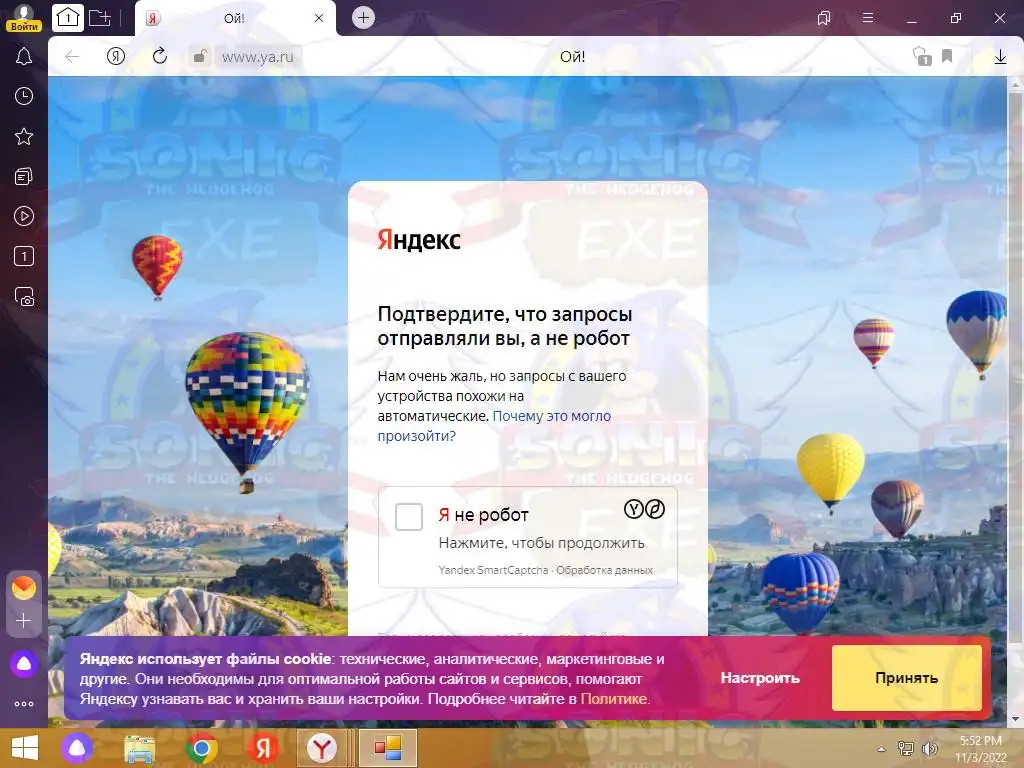Open the new tab group icon

coord(100,18)
